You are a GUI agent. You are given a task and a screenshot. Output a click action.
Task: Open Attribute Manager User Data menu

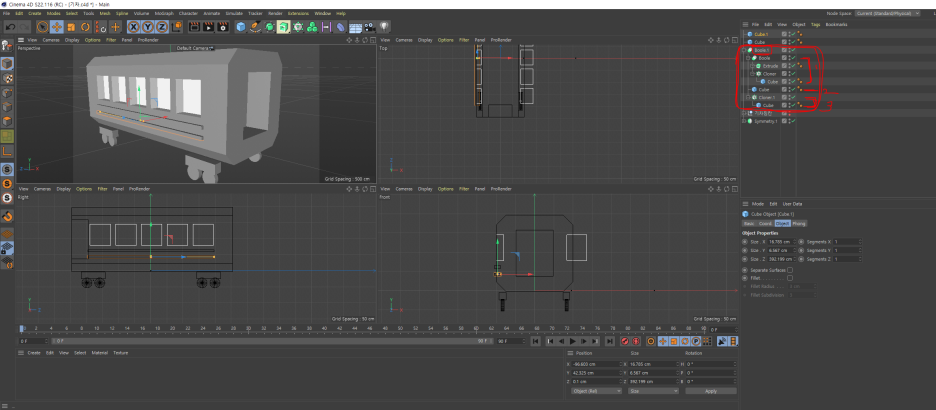793,204
